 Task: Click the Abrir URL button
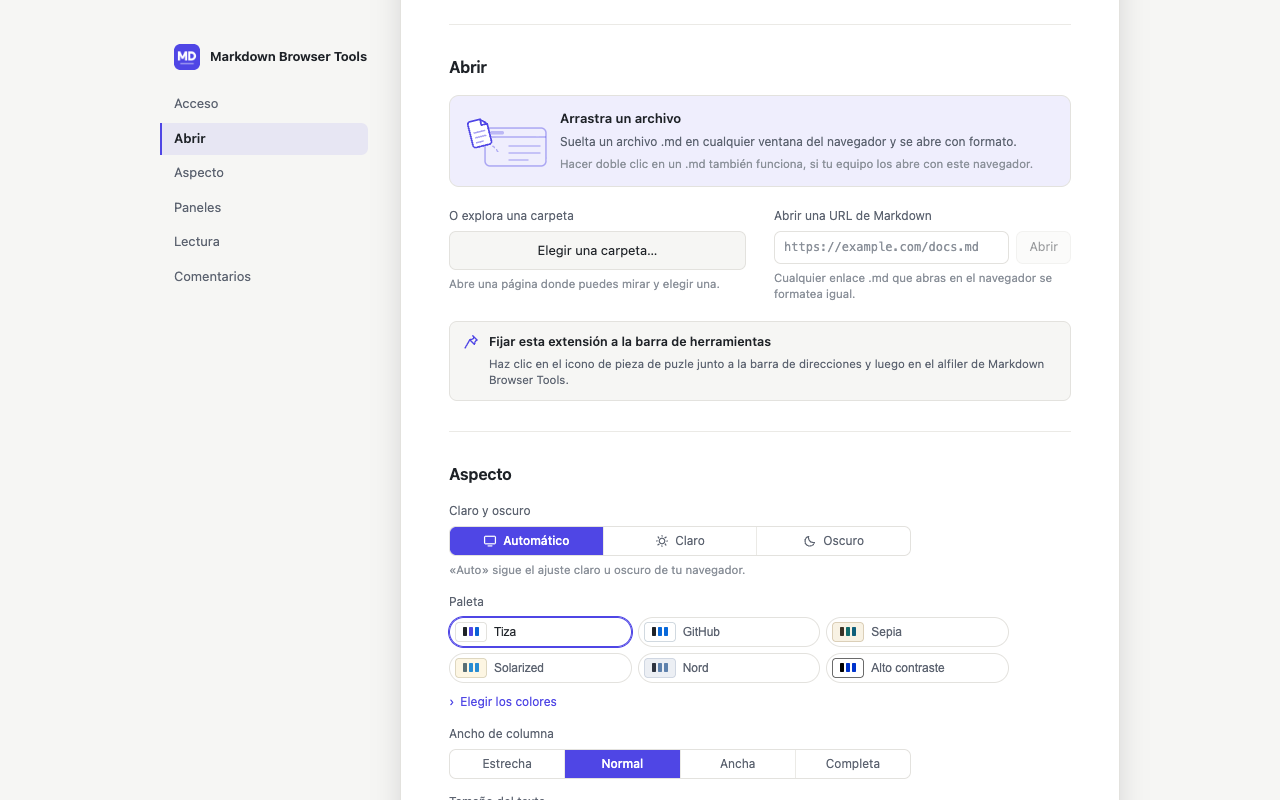pos(1043,247)
